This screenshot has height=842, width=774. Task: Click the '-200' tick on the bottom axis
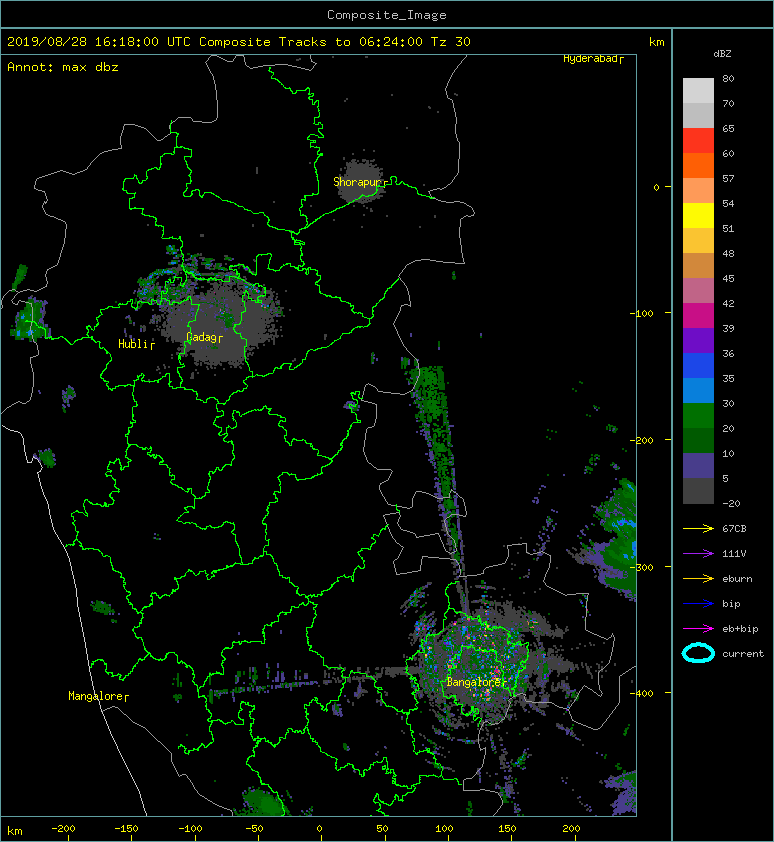coord(63,829)
